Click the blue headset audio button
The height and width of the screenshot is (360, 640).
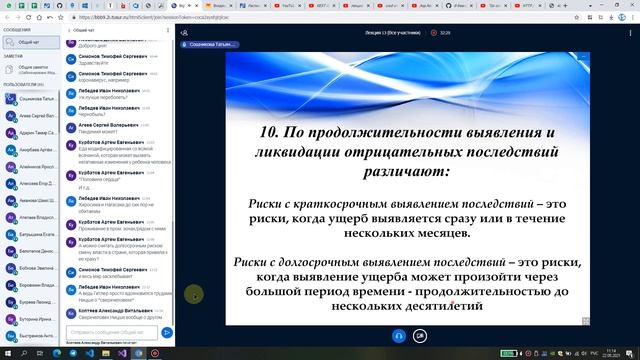[x=399, y=336]
